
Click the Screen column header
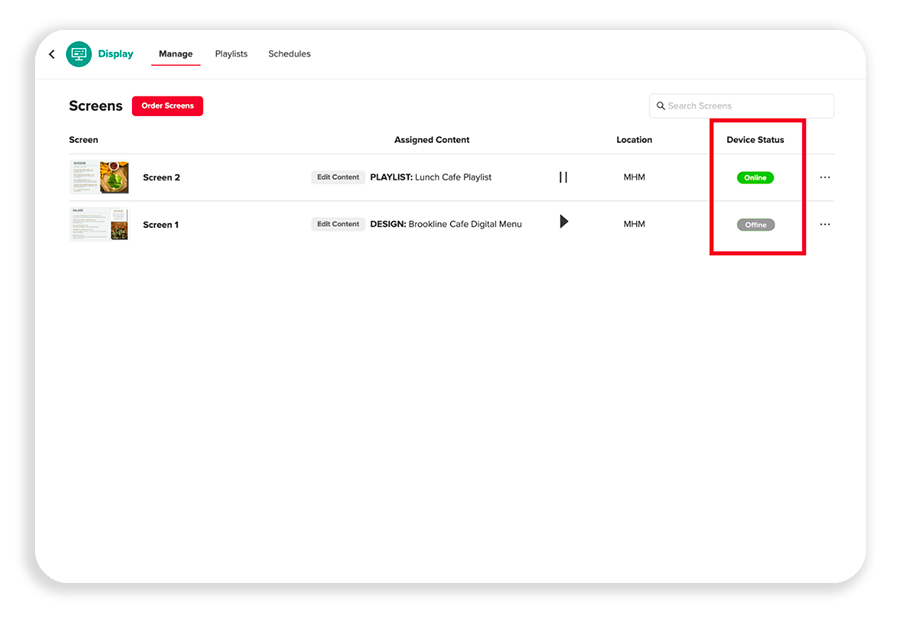pyautogui.click(x=83, y=140)
